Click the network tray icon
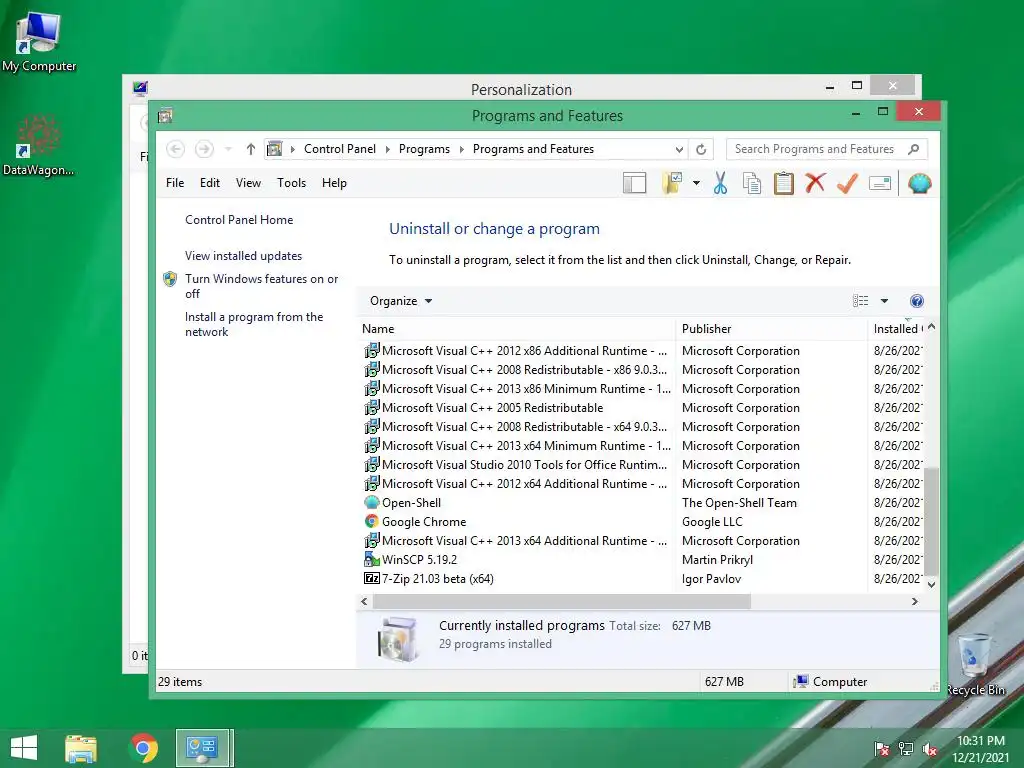 tap(906, 749)
